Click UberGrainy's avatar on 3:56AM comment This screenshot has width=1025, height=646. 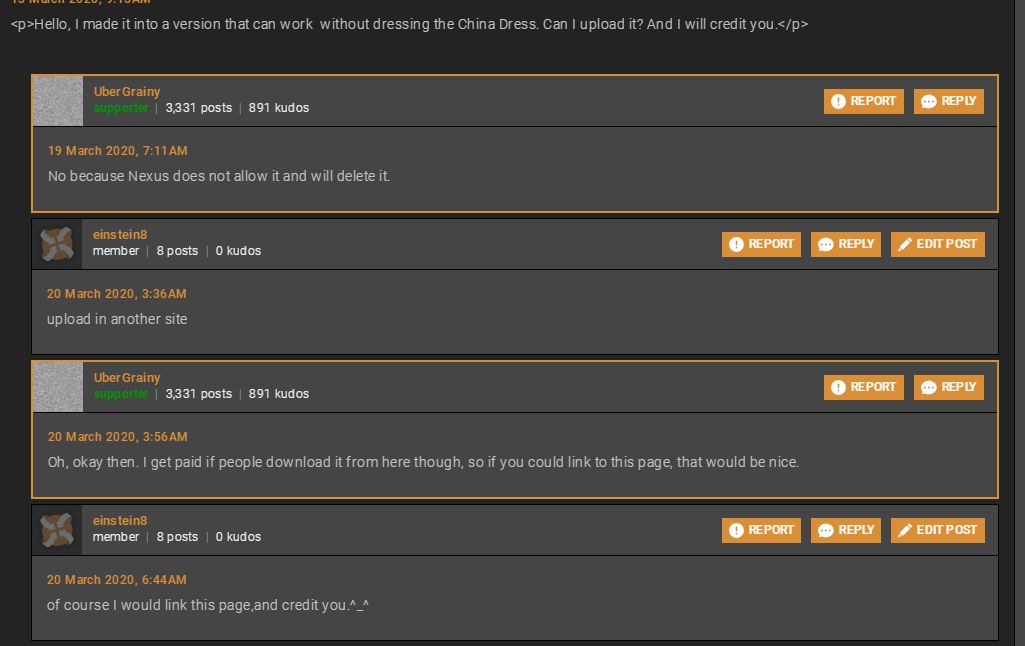click(x=58, y=386)
